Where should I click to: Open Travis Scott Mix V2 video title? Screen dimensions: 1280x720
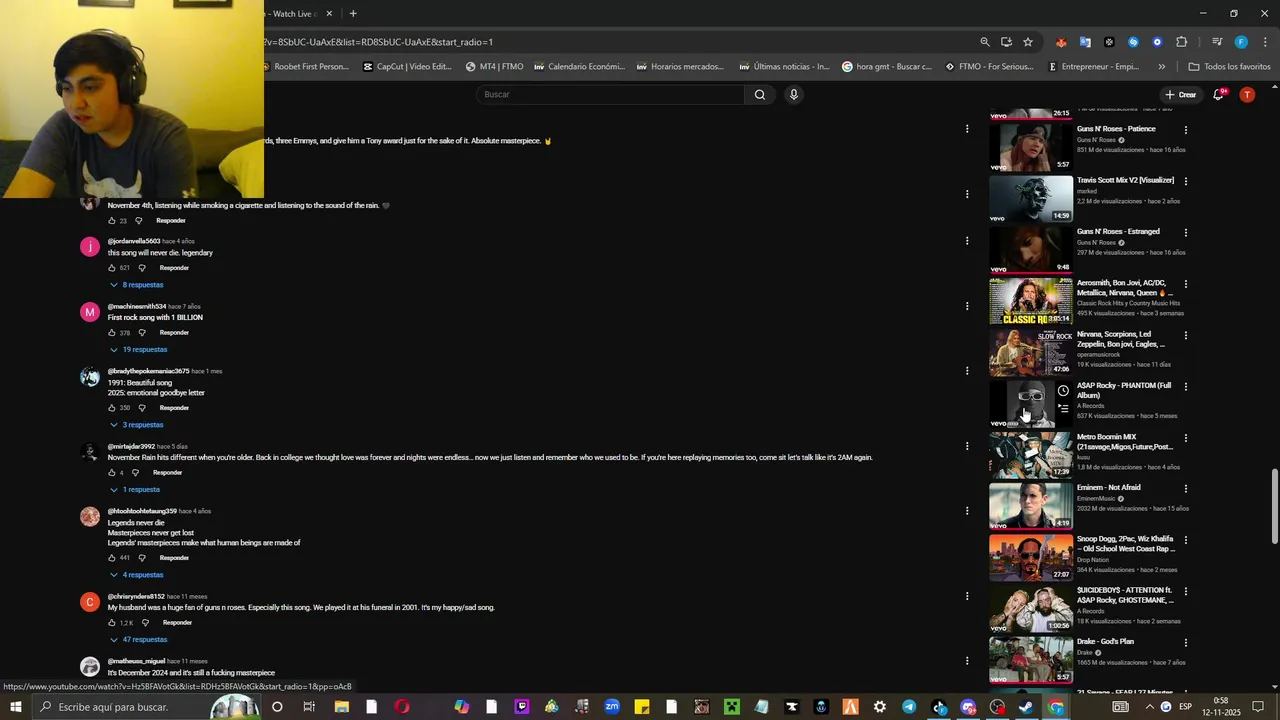point(1125,181)
